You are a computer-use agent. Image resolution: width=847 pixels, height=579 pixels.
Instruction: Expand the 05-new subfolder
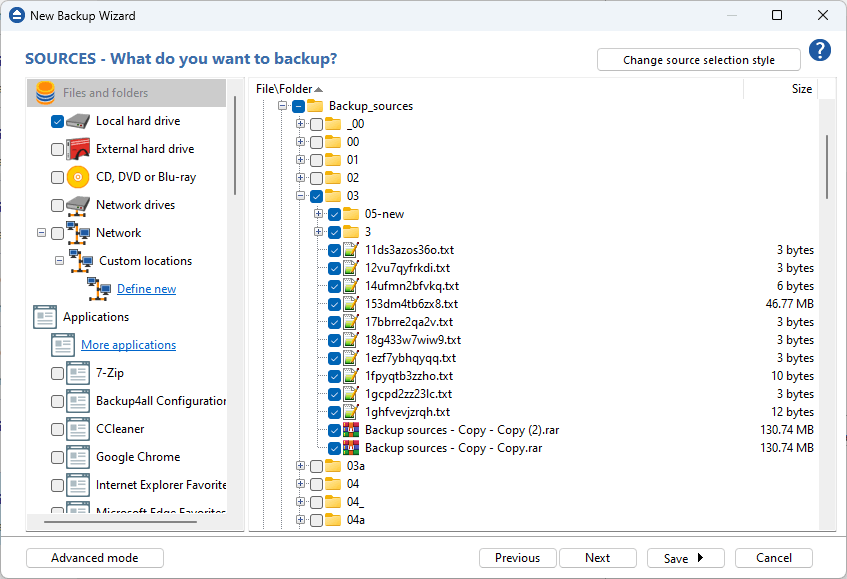tap(318, 214)
